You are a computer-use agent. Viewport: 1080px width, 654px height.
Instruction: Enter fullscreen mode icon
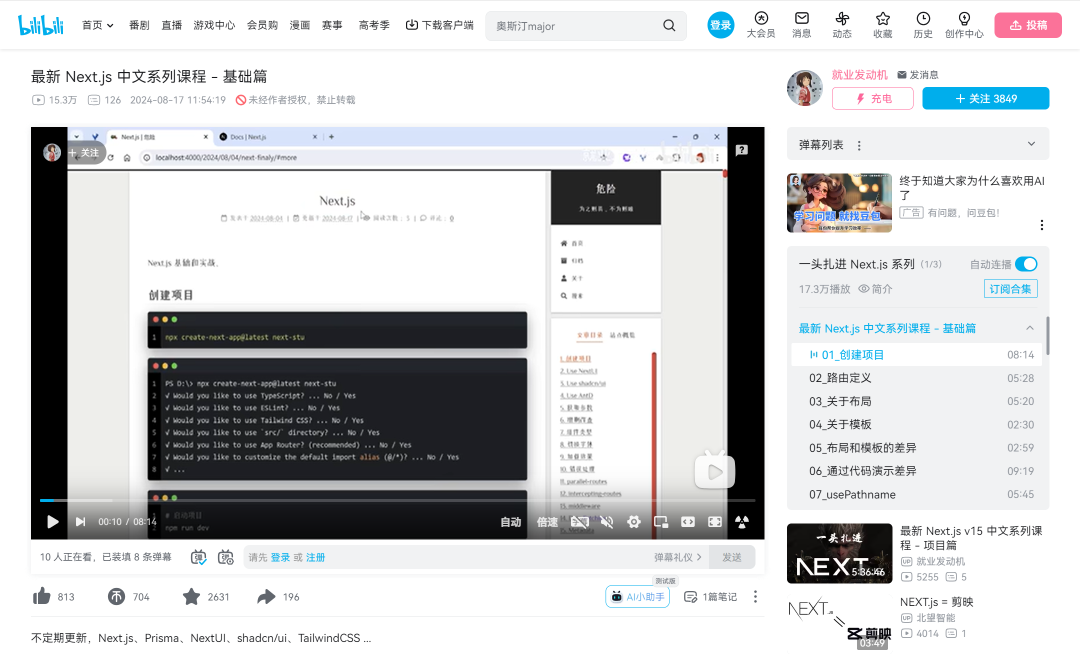click(x=715, y=522)
